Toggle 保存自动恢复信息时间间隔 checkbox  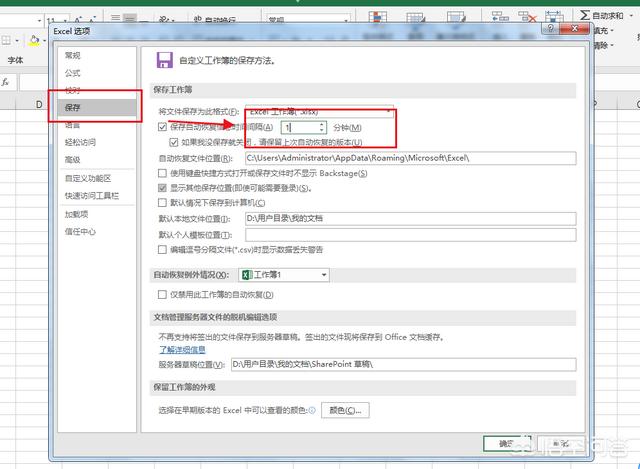click(x=162, y=127)
